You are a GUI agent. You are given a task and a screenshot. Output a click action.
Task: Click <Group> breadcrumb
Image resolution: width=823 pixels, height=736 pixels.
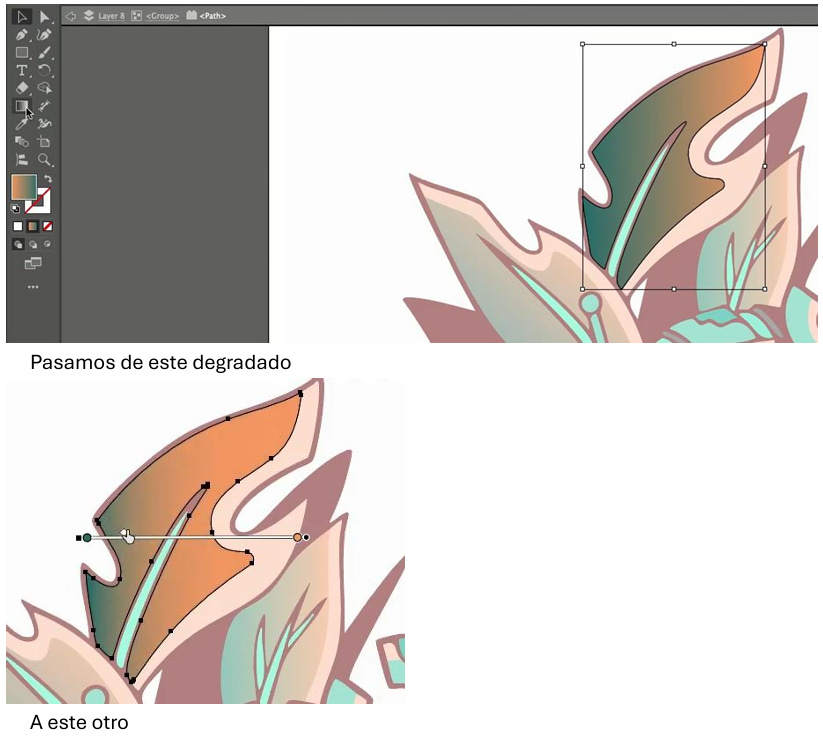[162, 16]
